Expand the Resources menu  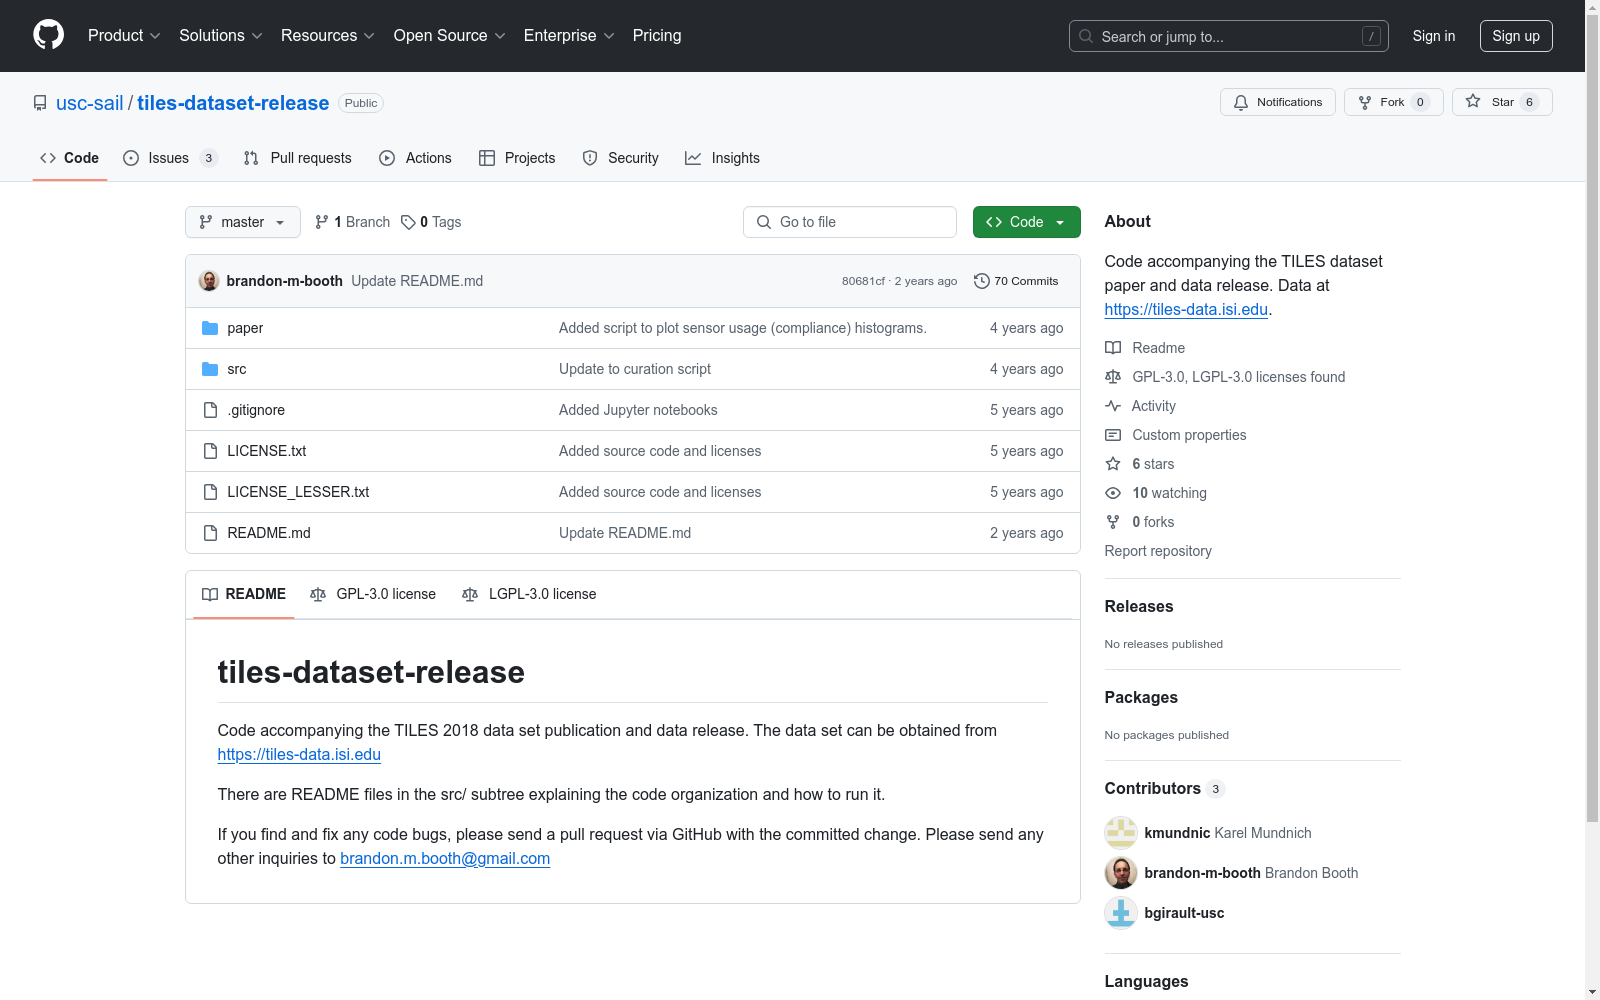328,36
